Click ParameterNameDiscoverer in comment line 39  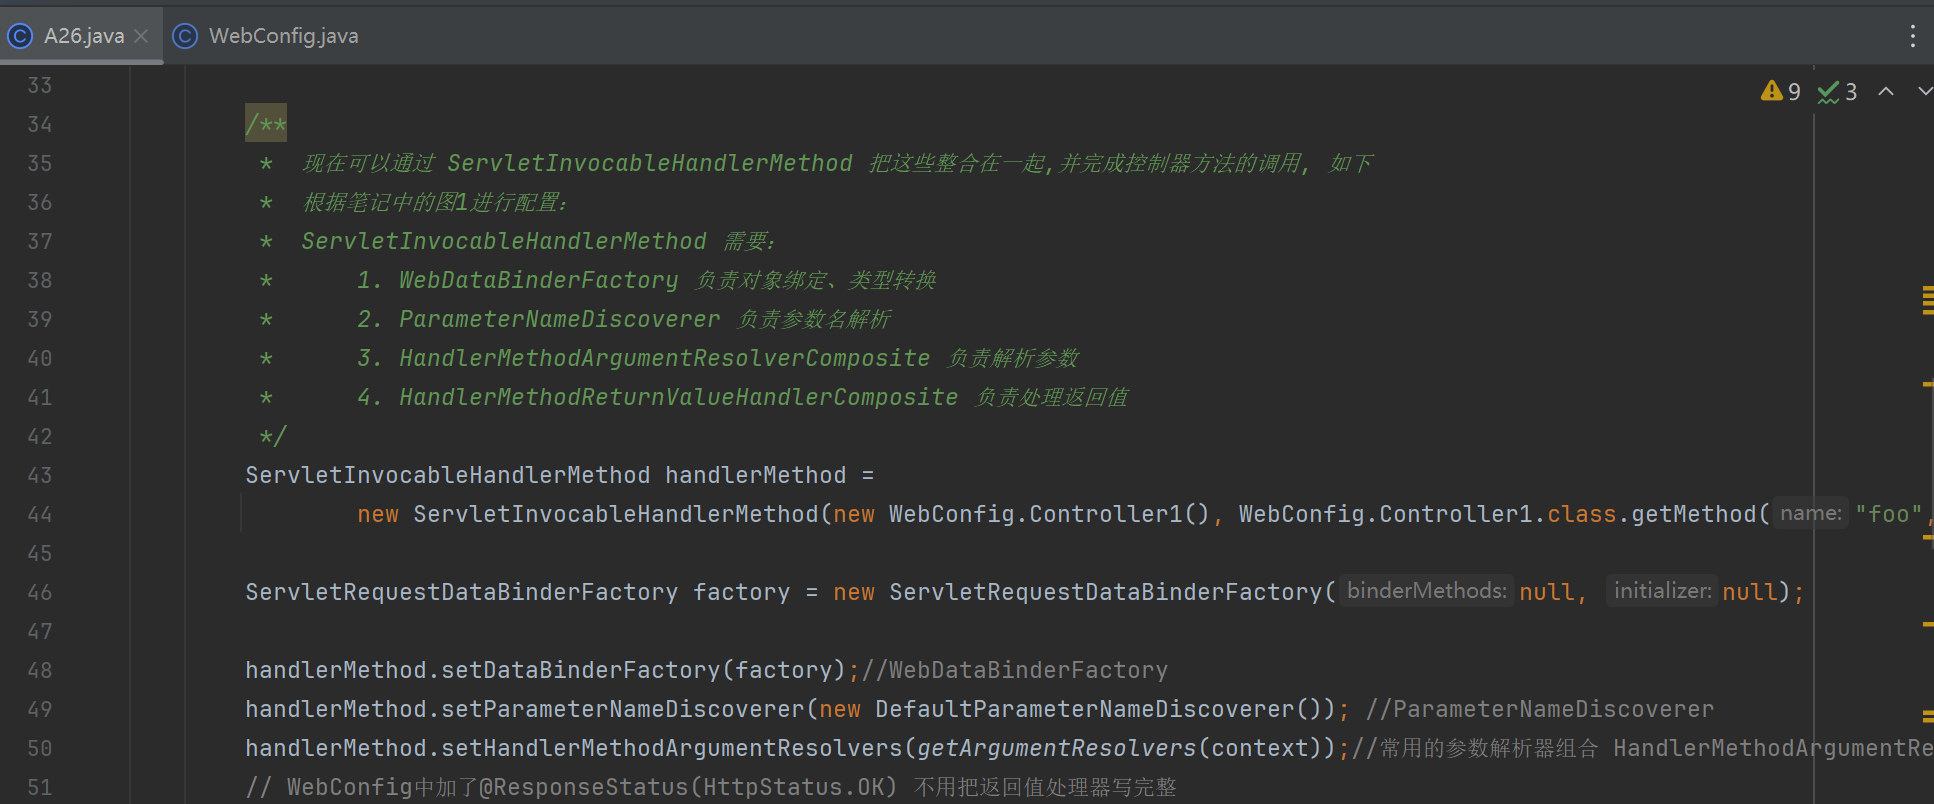click(x=559, y=319)
